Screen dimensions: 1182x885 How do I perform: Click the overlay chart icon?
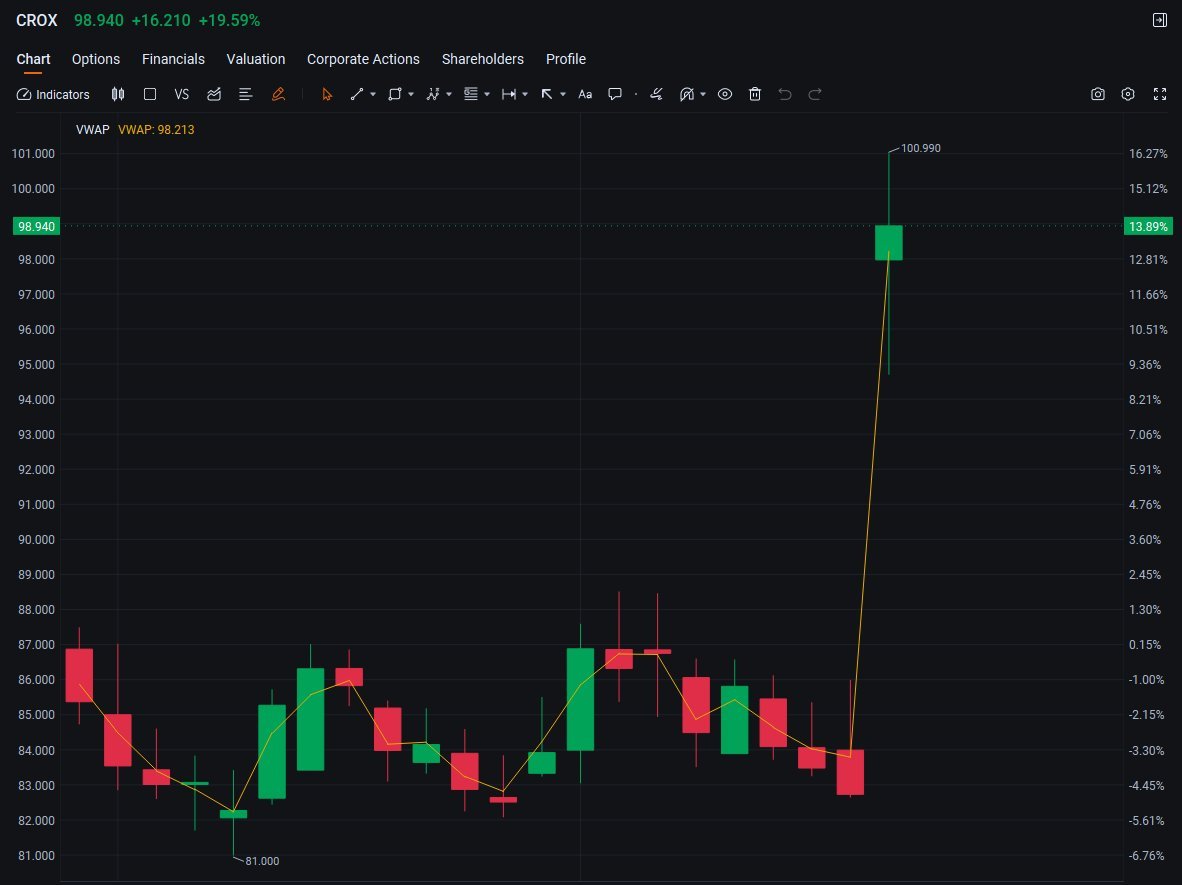[214, 94]
